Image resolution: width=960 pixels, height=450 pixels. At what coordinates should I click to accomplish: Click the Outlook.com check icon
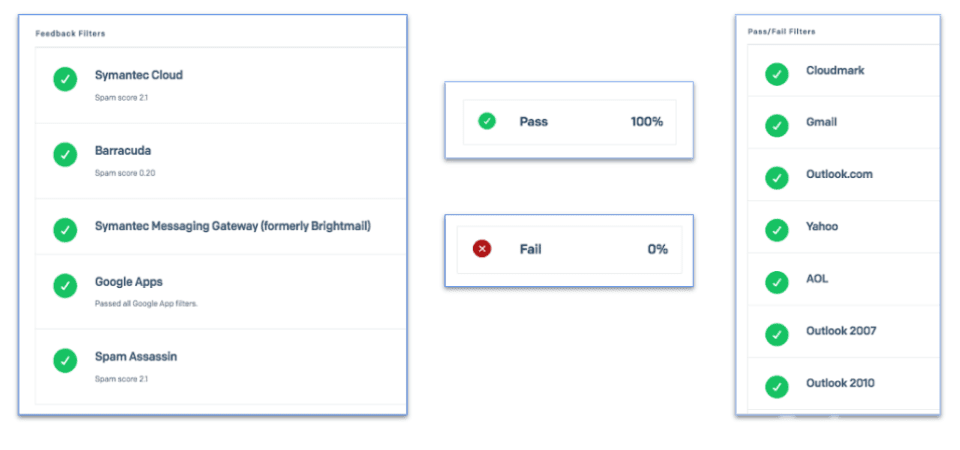(x=777, y=178)
